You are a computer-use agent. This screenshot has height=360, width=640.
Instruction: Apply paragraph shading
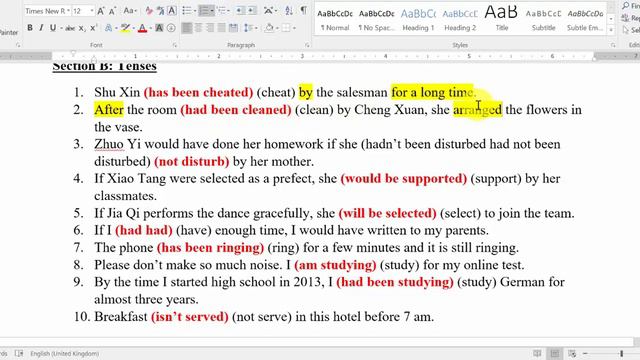(x=269, y=28)
